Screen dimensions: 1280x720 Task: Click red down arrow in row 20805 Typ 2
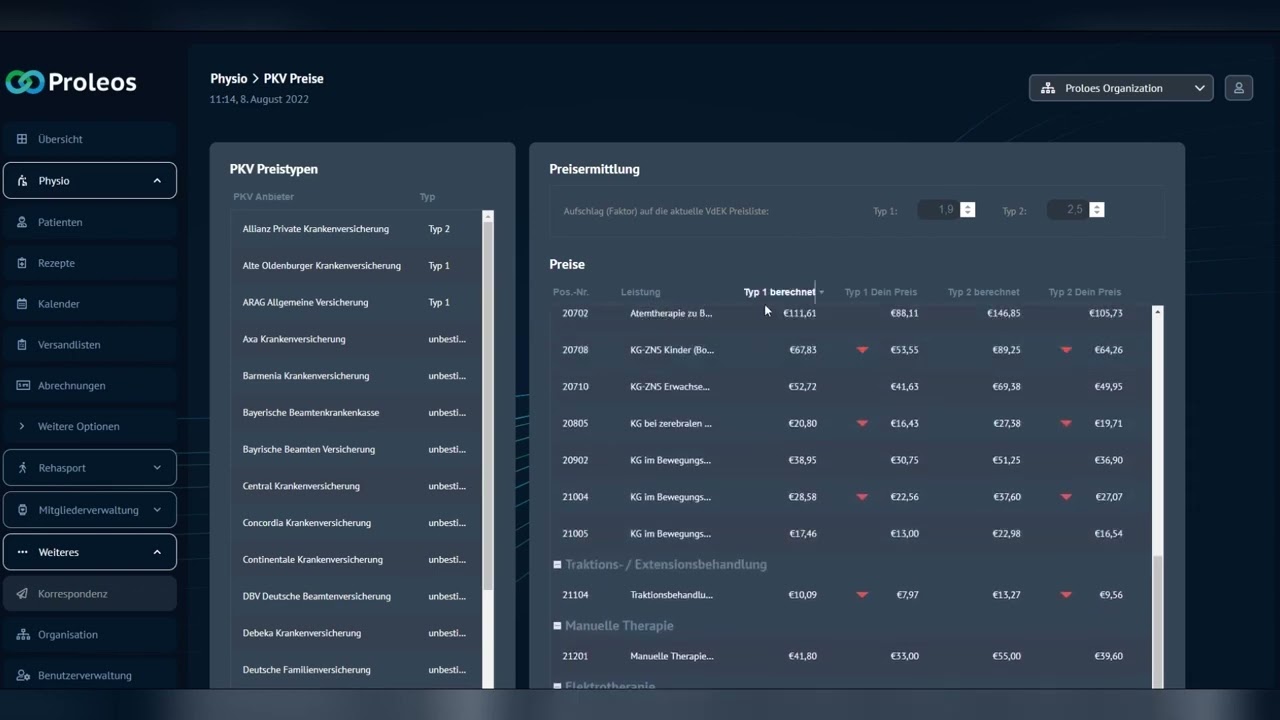tap(1066, 424)
